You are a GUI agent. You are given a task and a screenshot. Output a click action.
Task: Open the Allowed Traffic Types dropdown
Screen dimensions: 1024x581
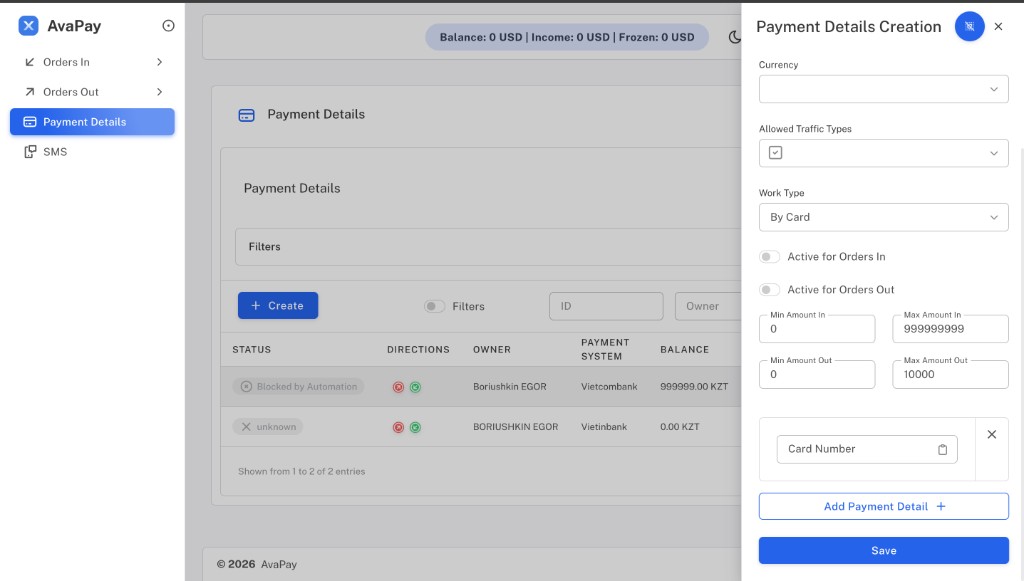click(884, 153)
